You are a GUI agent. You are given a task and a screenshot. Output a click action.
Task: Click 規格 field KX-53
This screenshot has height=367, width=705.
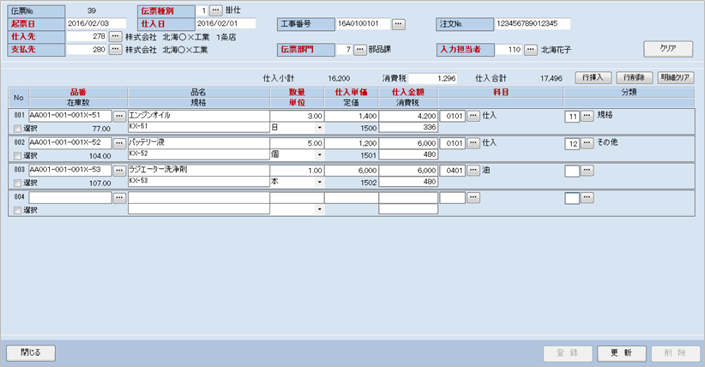pos(199,182)
